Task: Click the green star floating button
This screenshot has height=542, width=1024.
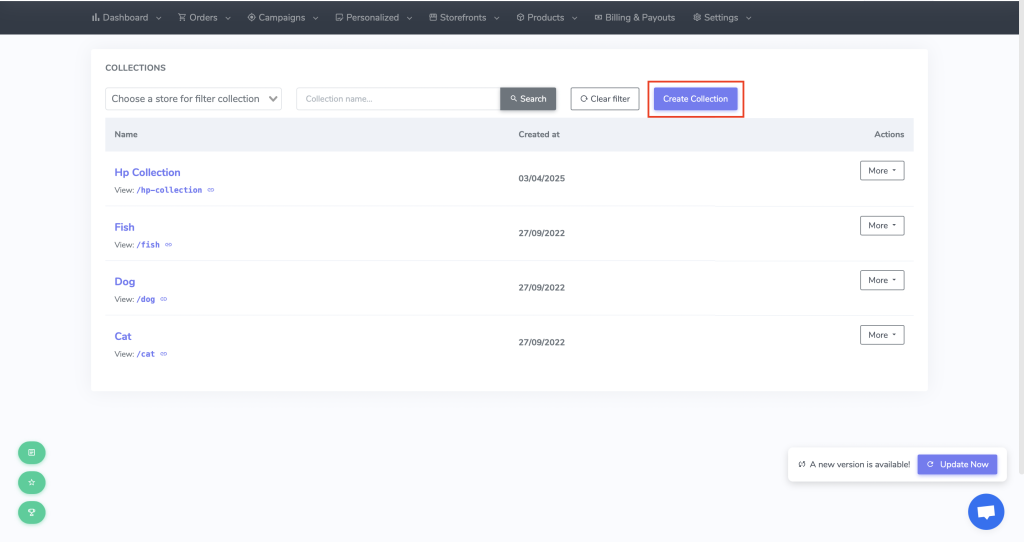Action: (32, 482)
